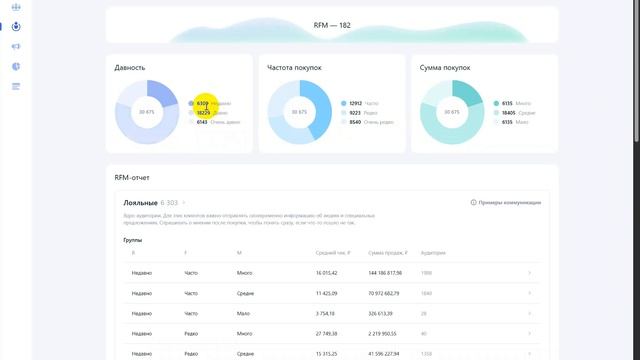
Task: Click the sales sum value 326 613,39
Action: click(380, 313)
